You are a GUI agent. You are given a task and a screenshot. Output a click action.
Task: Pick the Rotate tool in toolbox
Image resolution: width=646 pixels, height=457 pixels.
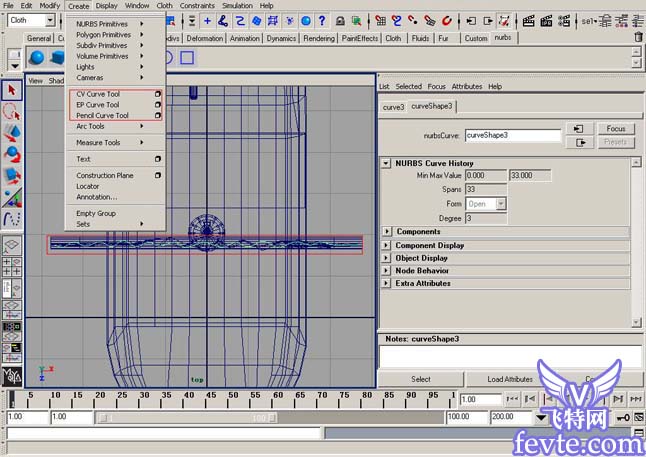tap(12, 154)
